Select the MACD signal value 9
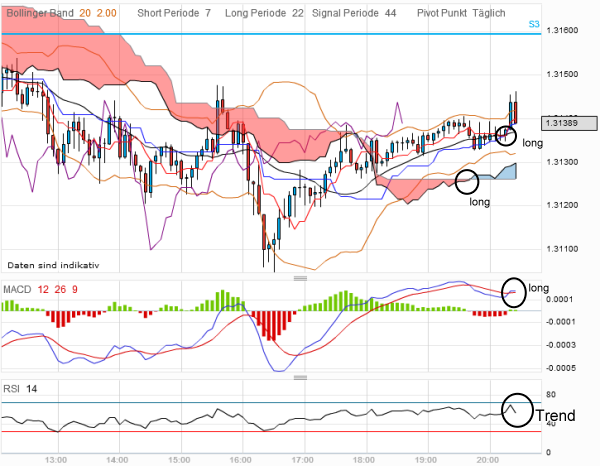The height and width of the screenshot is (466, 600). [x=75, y=290]
